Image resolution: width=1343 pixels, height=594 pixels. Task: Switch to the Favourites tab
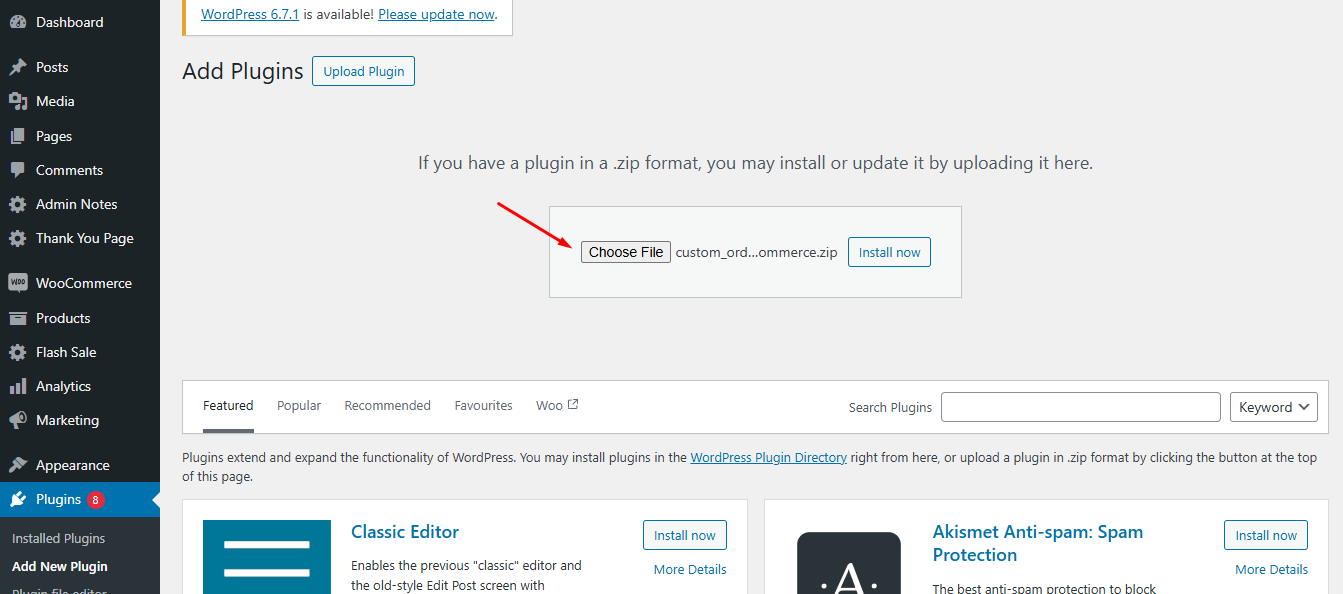click(x=483, y=405)
